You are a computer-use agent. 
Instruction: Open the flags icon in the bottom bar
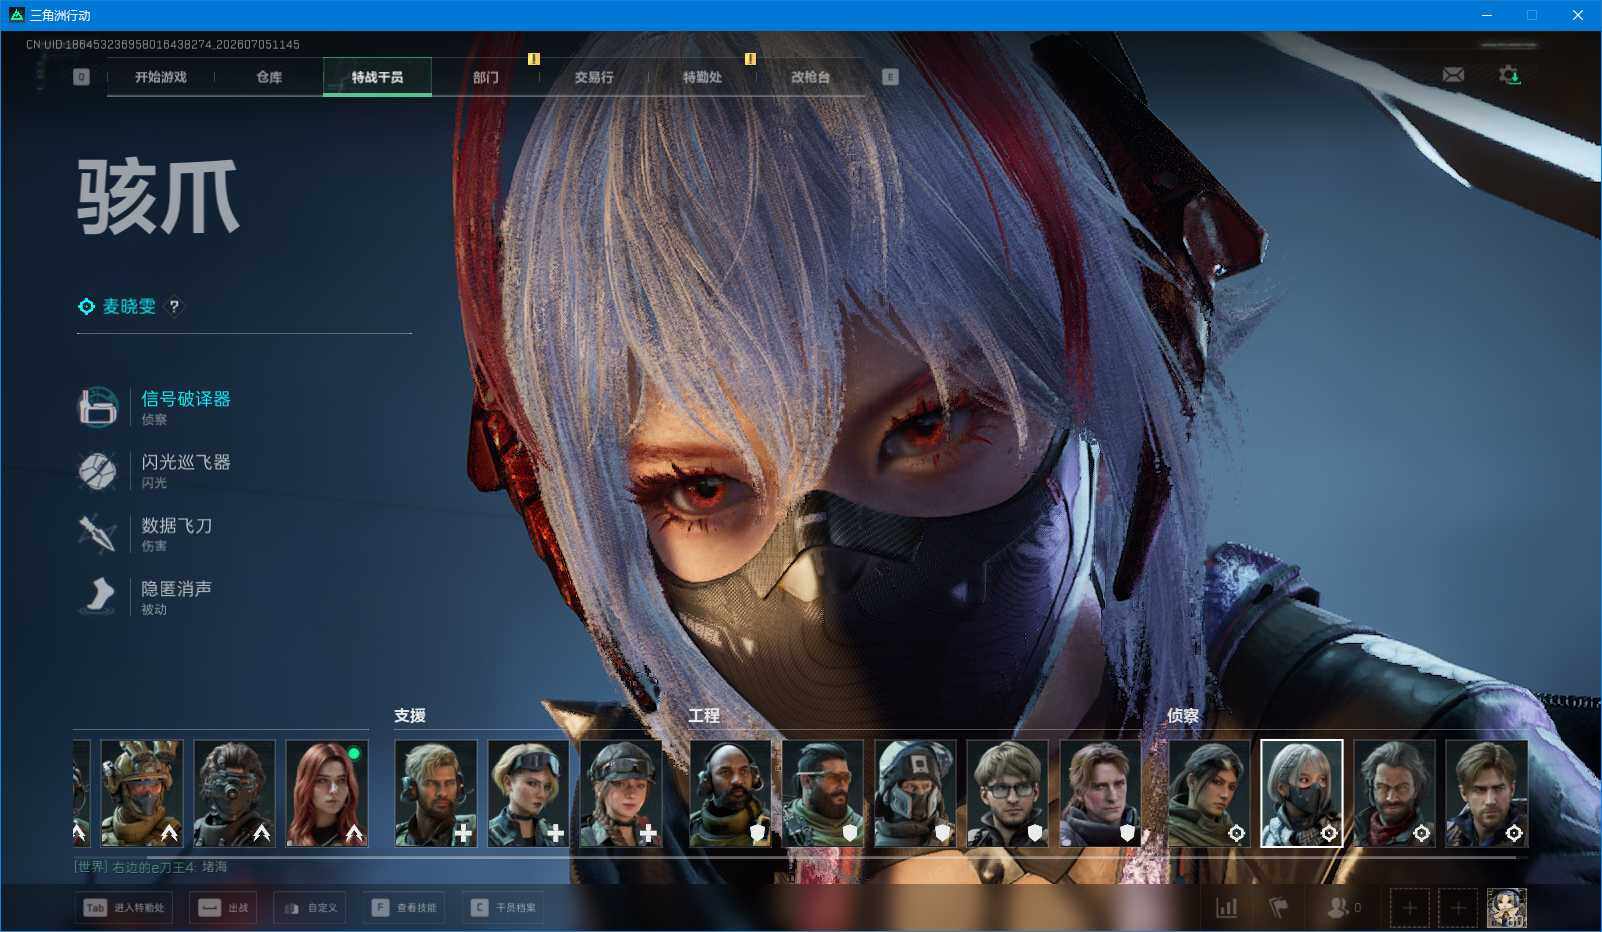(1278, 908)
